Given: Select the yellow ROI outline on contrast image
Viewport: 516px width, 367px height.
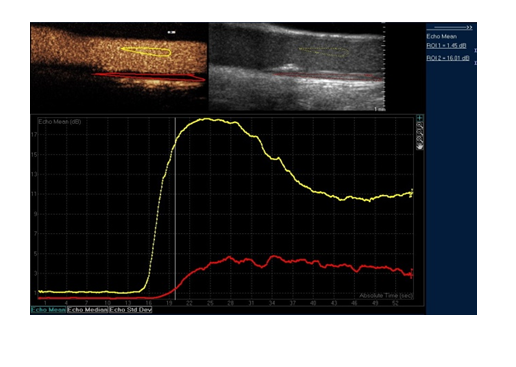Looking at the screenshot, I should click(x=146, y=51).
